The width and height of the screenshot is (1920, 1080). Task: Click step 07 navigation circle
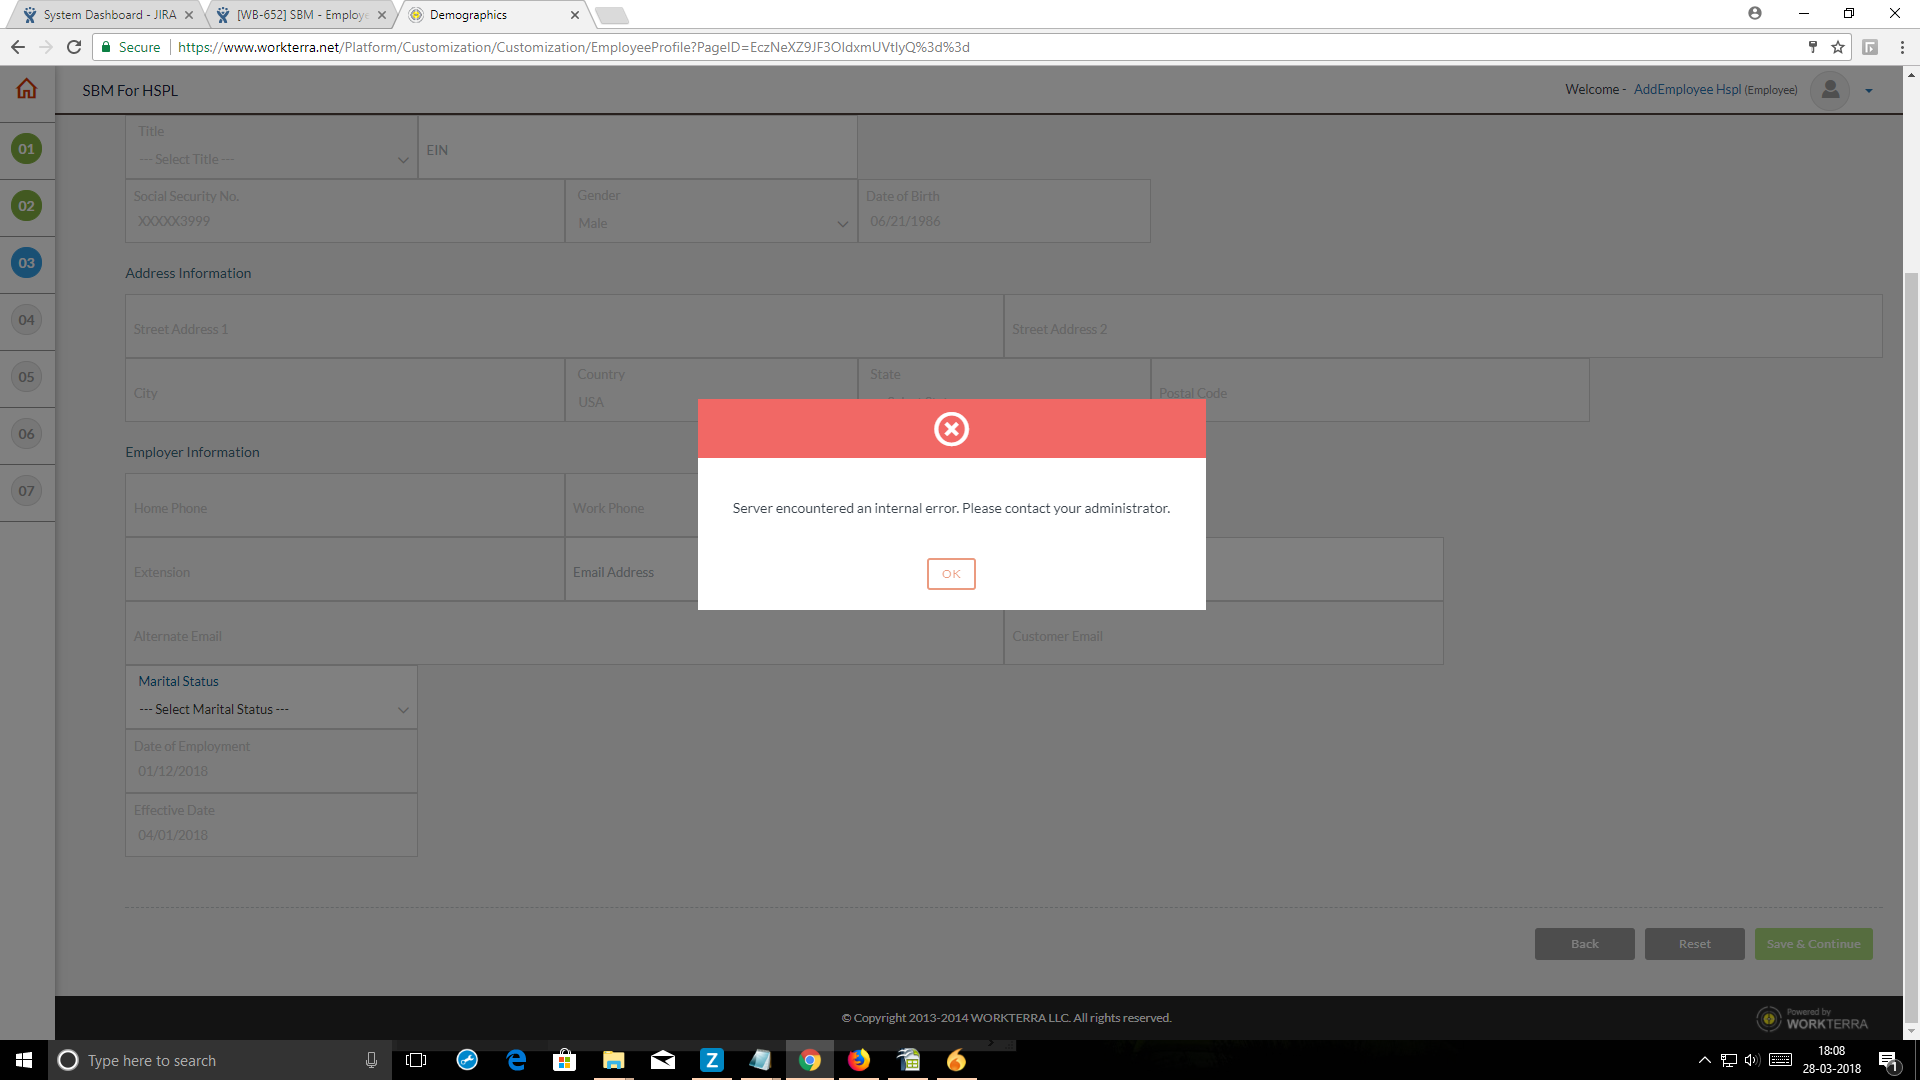27,491
